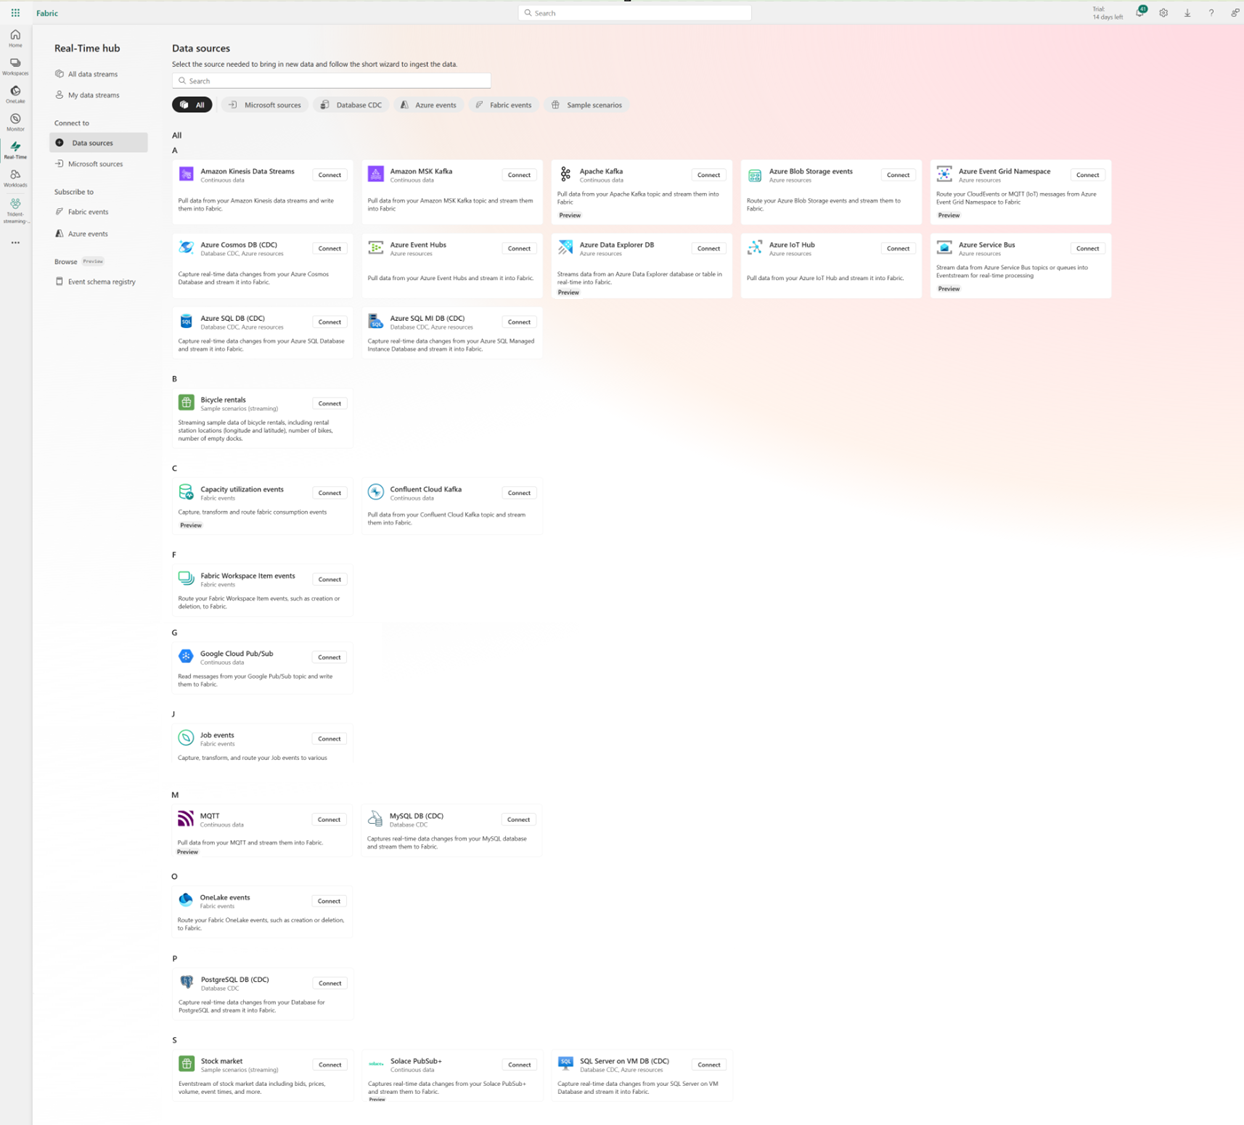Viewport: 1244px width, 1125px height.
Task: Switch to the Azure events filter
Action: [x=428, y=105]
